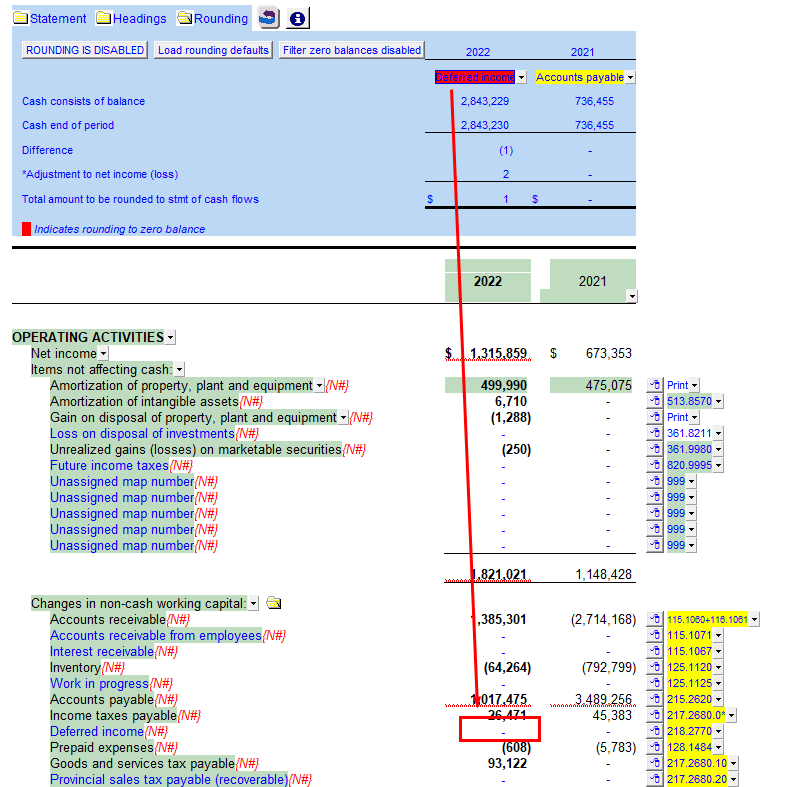Expand the OPERATING ACTIVITIES dropdown

(x=171, y=337)
